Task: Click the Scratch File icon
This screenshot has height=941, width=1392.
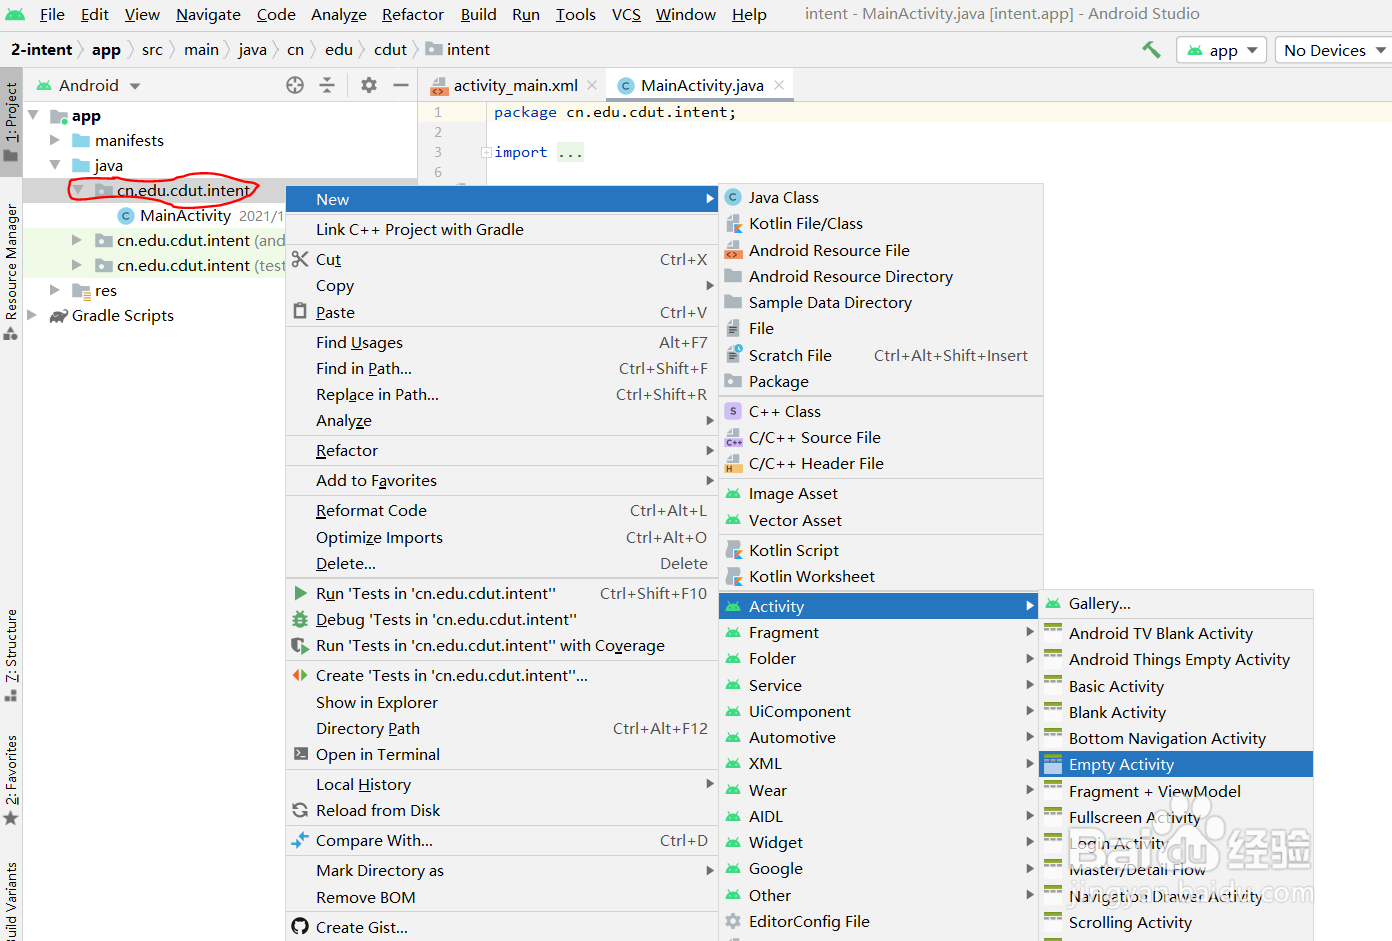Action: [x=733, y=355]
